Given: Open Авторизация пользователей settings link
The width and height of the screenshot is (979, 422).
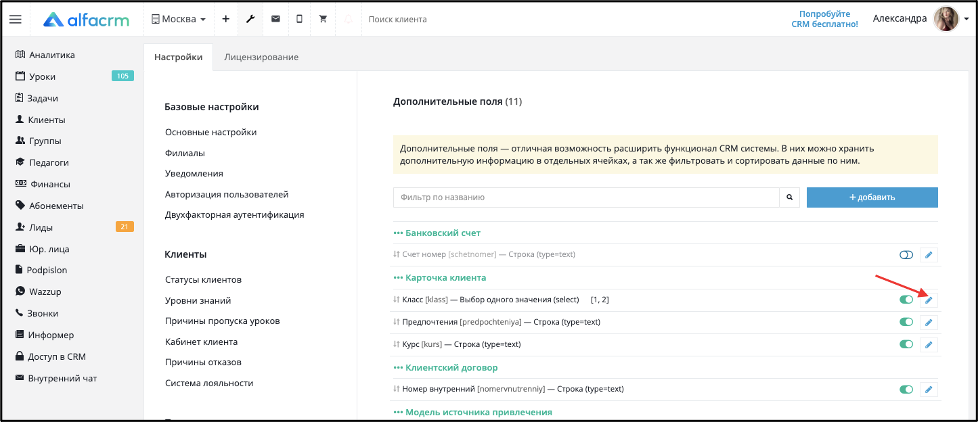Looking at the screenshot, I should coord(227,194).
